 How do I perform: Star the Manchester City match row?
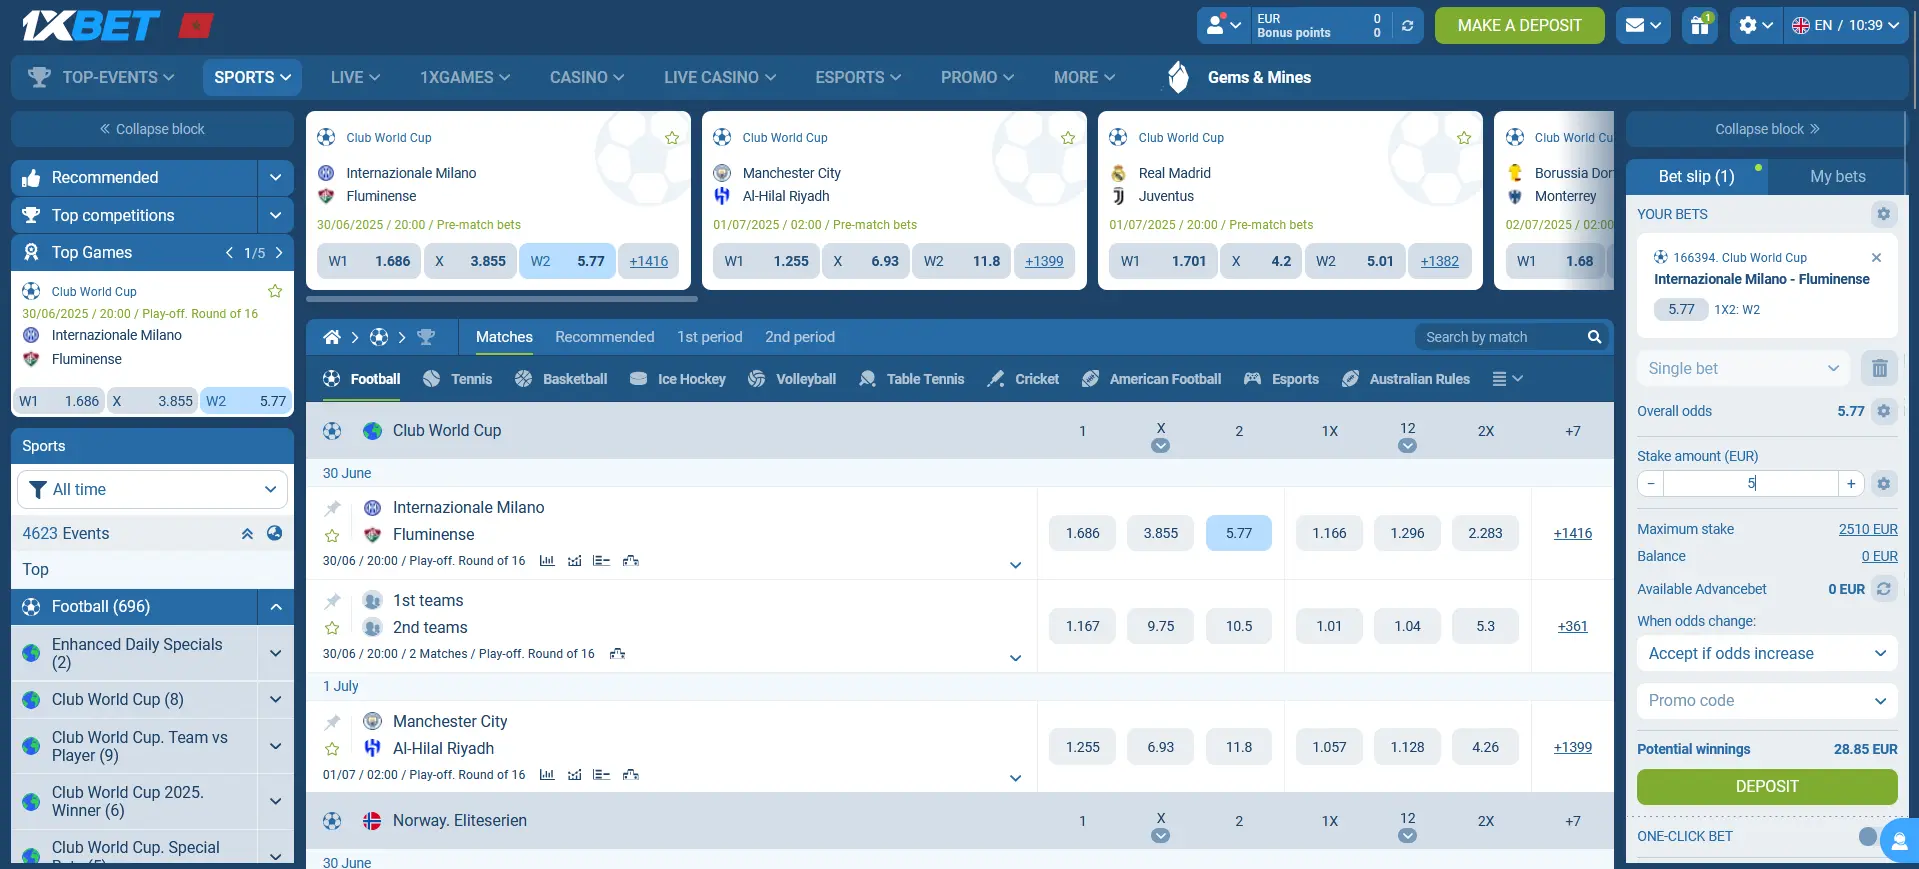coord(333,749)
